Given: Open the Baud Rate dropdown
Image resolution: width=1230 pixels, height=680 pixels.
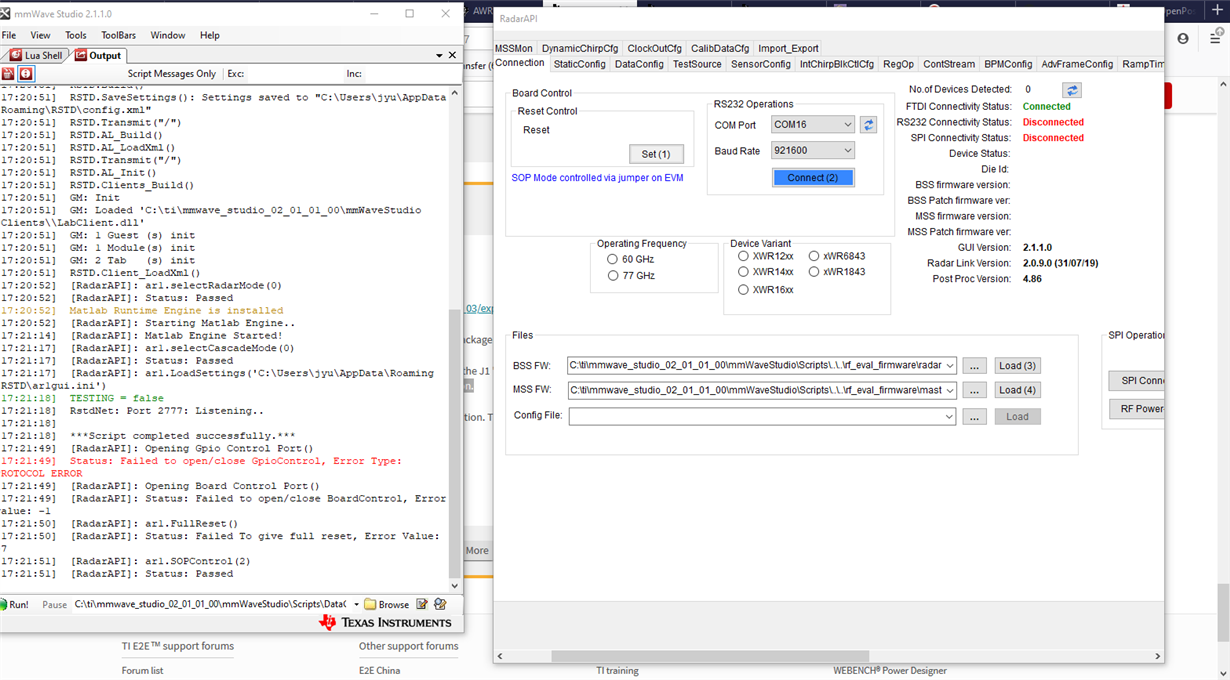Looking at the screenshot, I should tap(847, 151).
